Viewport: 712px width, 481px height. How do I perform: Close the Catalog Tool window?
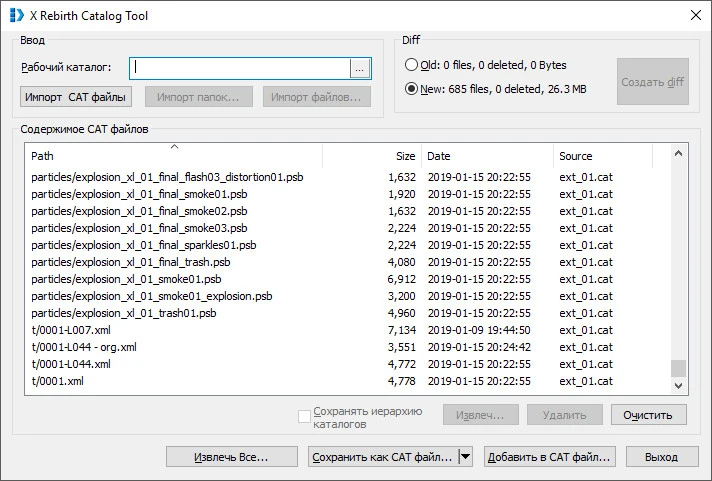(x=695, y=15)
